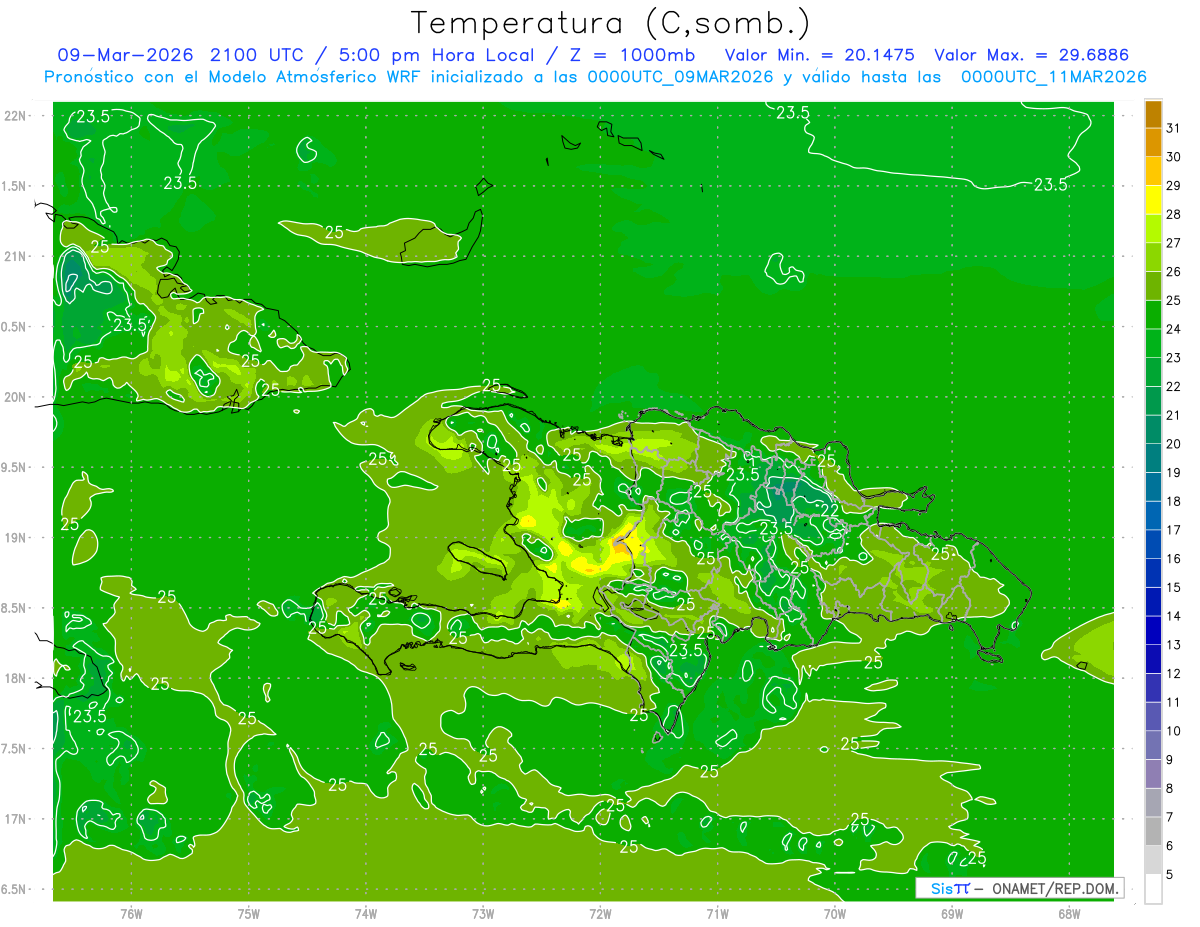Viewport: 1200px width, 927px height.
Task: Click the legend value '11'
Action: pos(1173,702)
